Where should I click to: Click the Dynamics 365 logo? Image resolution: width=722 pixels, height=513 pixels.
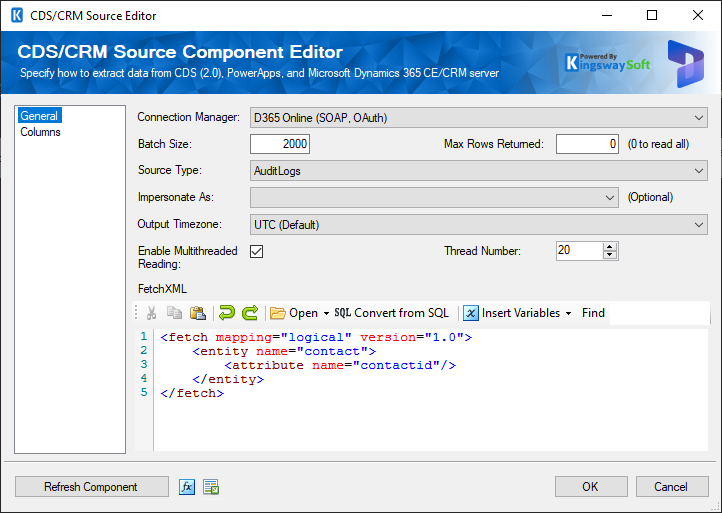(x=686, y=64)
